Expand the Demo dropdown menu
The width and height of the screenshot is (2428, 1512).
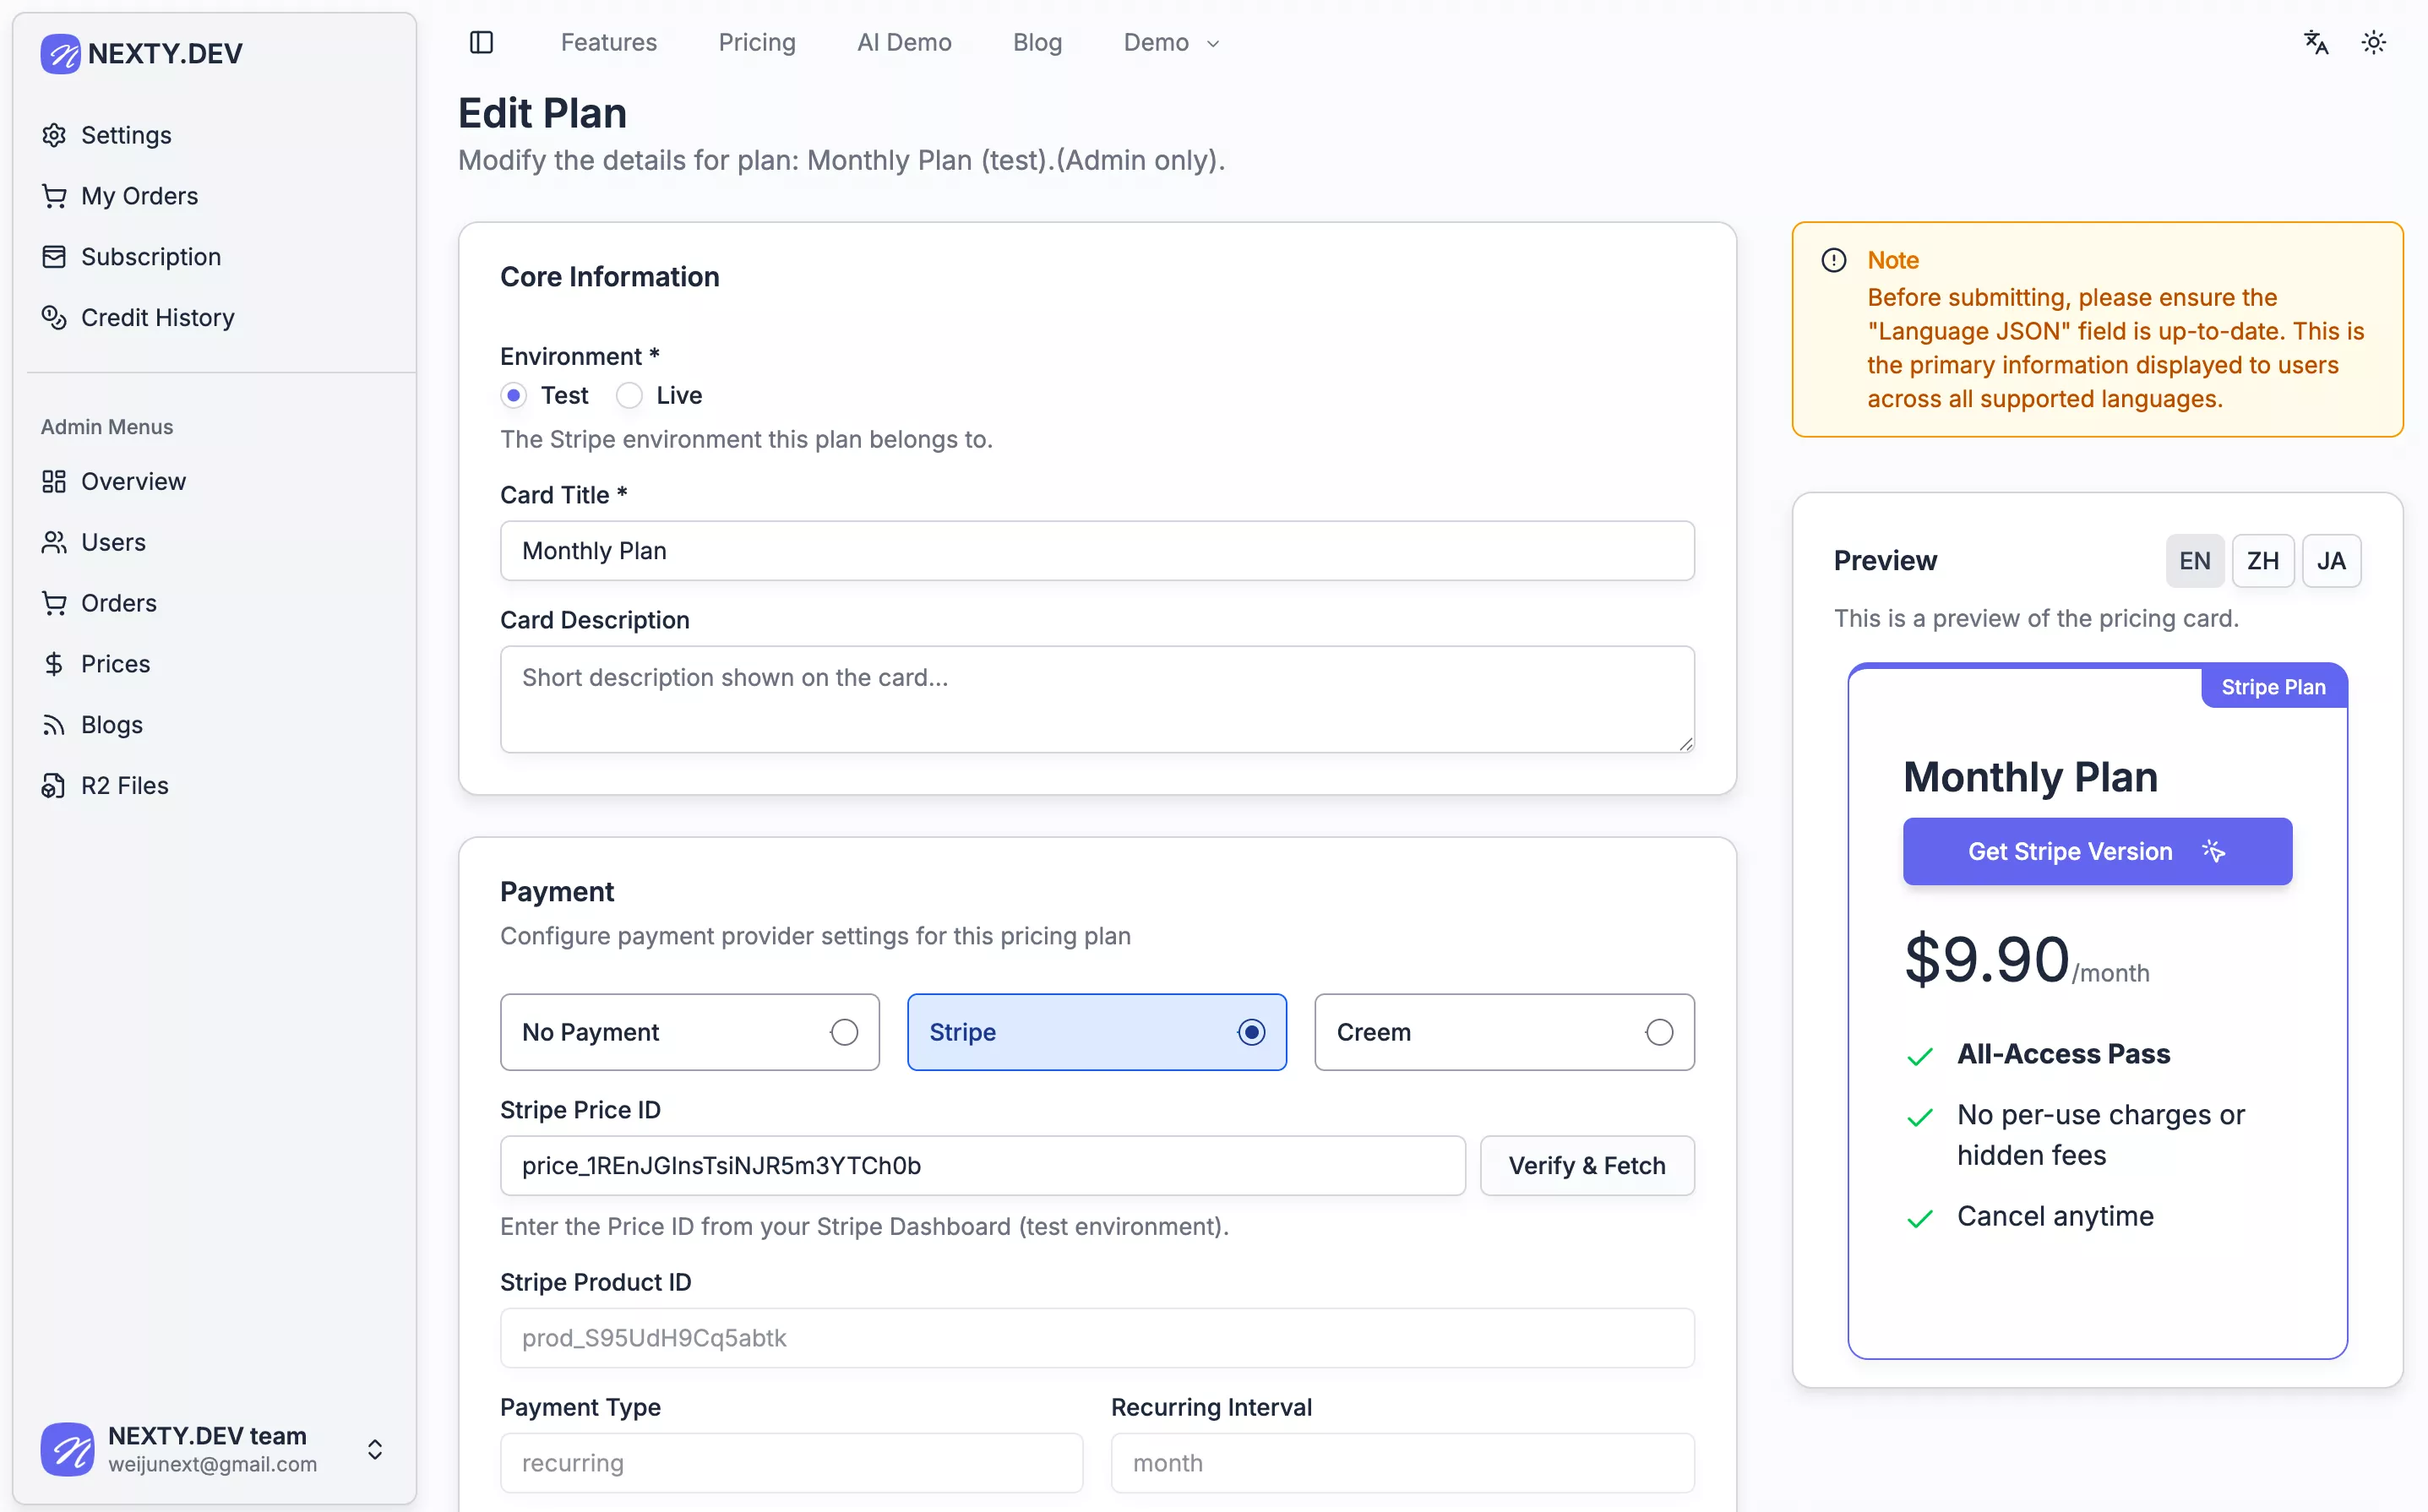(1171, 42)
